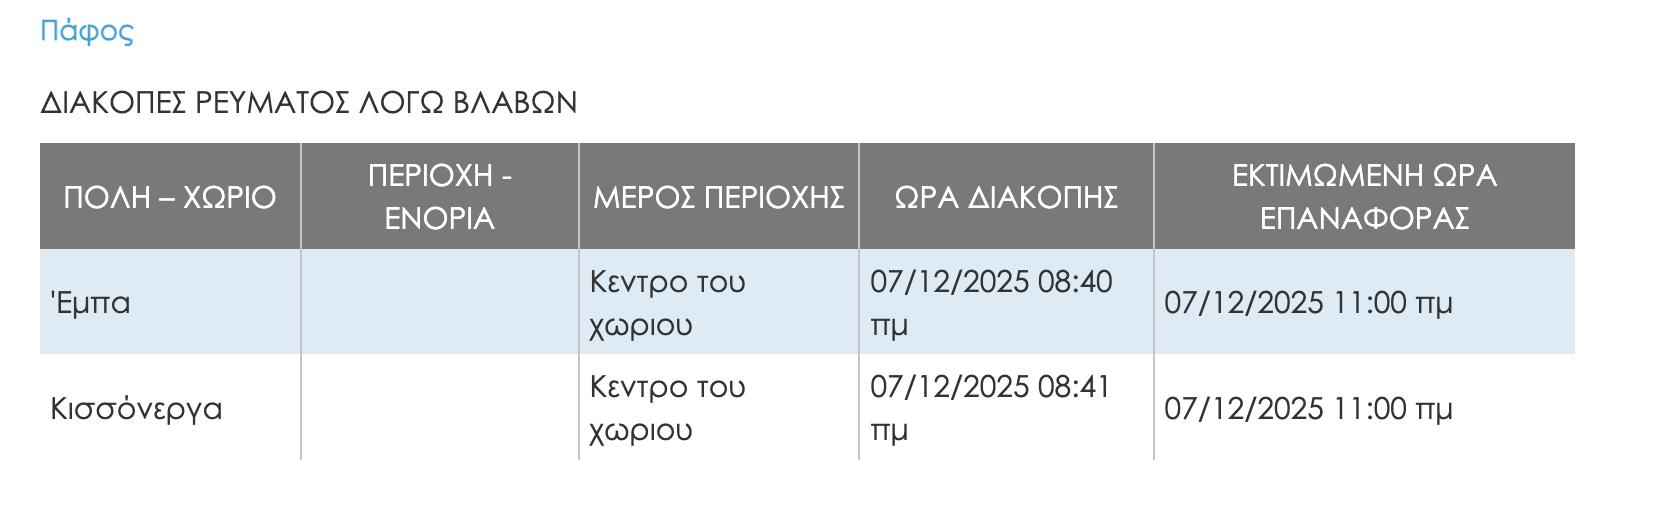Click the ΕΚΤΙΜΩΜΕΝΗ ΩΡΑ ΕΠΑΝΑΦΟΡΑΣ column header
The height and width of the screenshot is (528, 1658).
click(1364, 197)
